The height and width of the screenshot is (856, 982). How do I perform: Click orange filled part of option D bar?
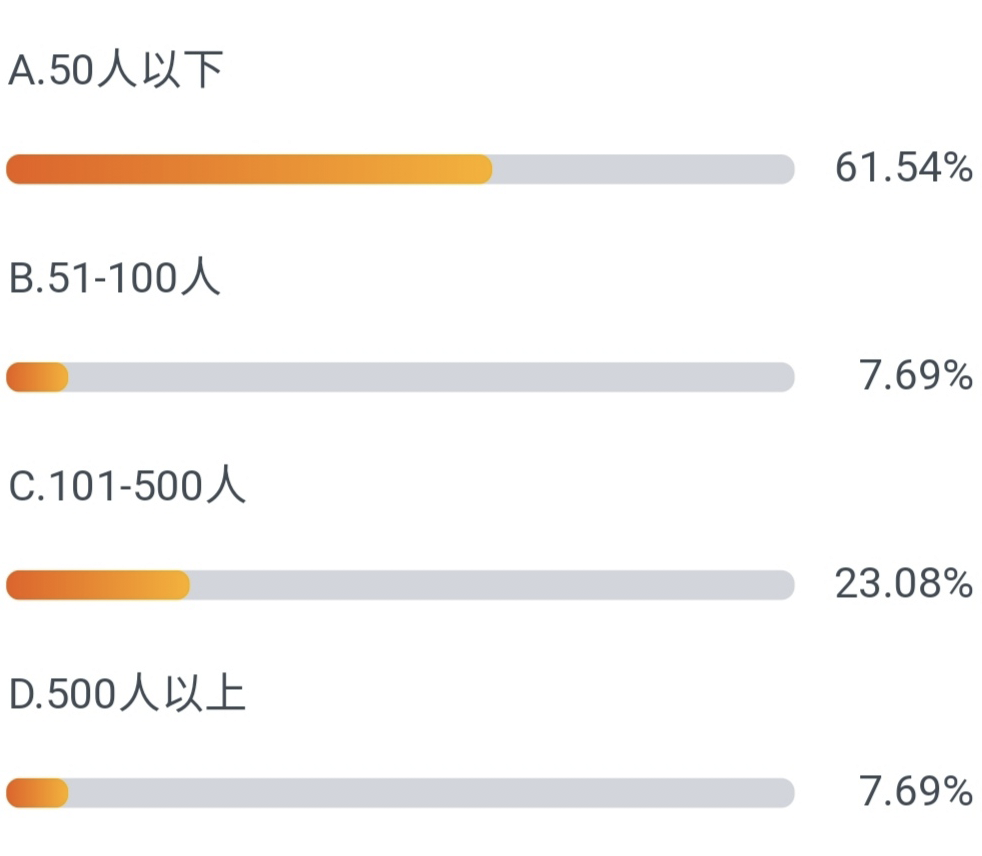[37, 793]
